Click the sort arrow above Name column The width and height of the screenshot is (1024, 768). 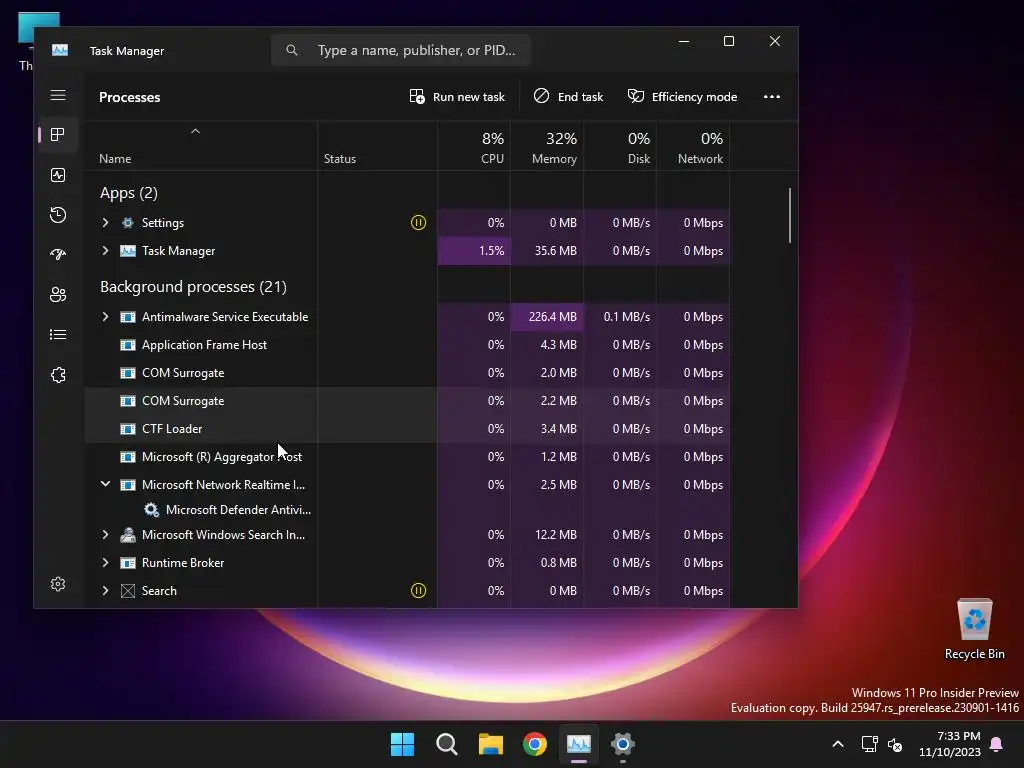point(195,131)
